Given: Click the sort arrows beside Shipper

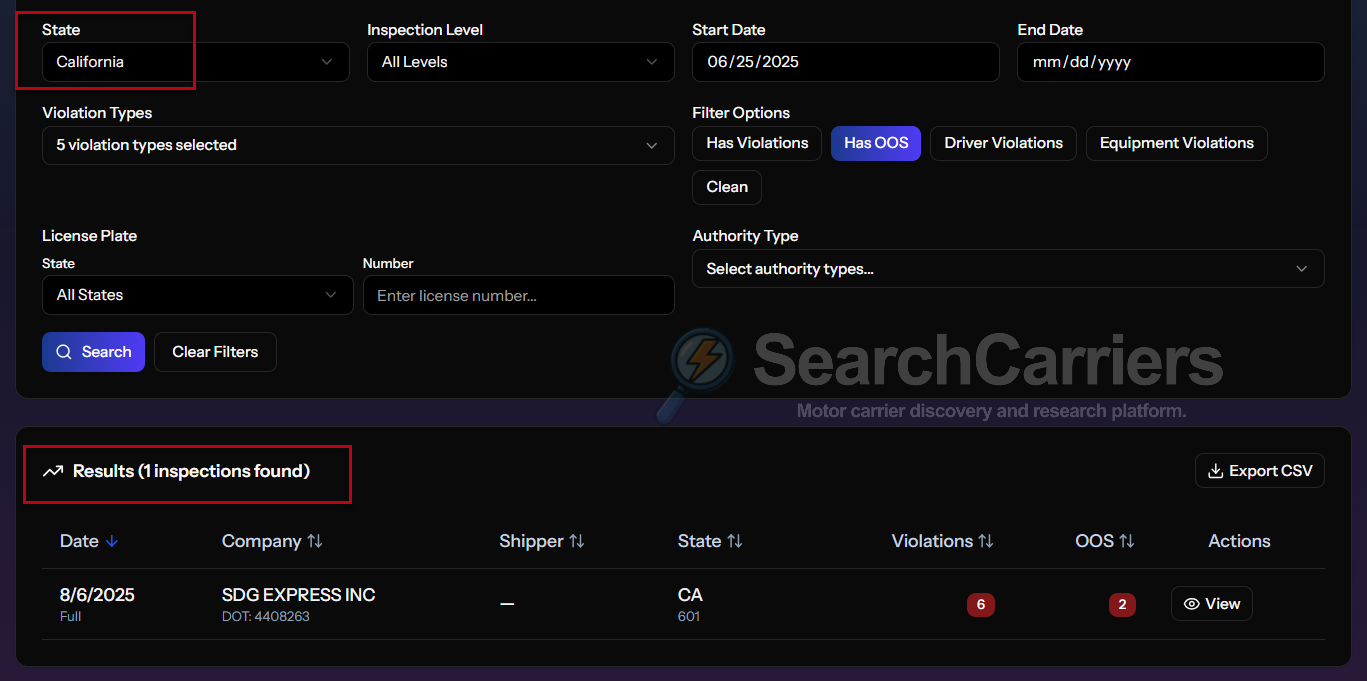Looking at the screenshot, I should click(576, 541).
